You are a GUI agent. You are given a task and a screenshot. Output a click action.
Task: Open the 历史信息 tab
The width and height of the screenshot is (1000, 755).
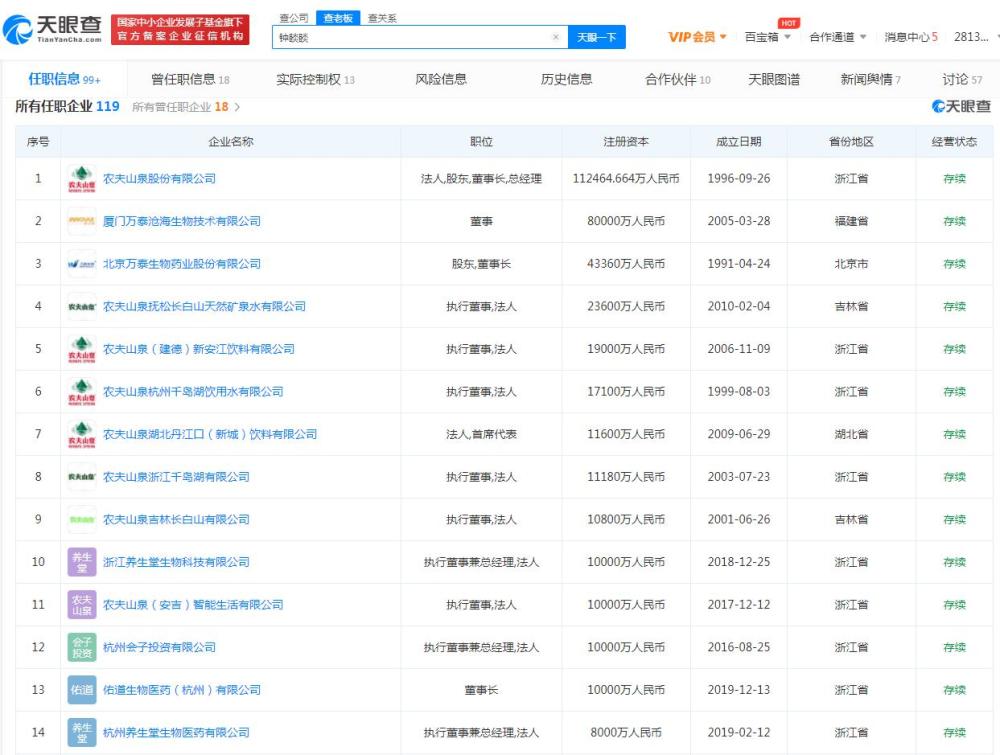pos(566,79)
